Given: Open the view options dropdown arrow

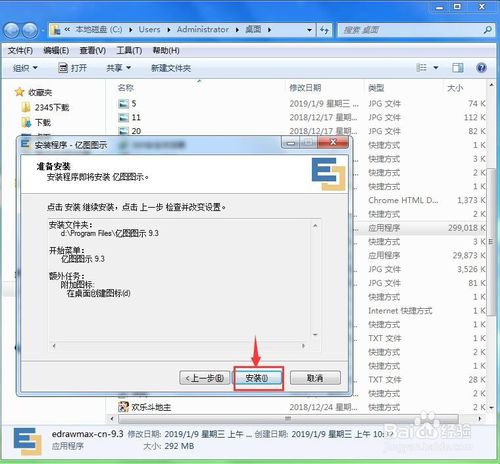Looking at the screenshot, I should (x=436, y=68).
